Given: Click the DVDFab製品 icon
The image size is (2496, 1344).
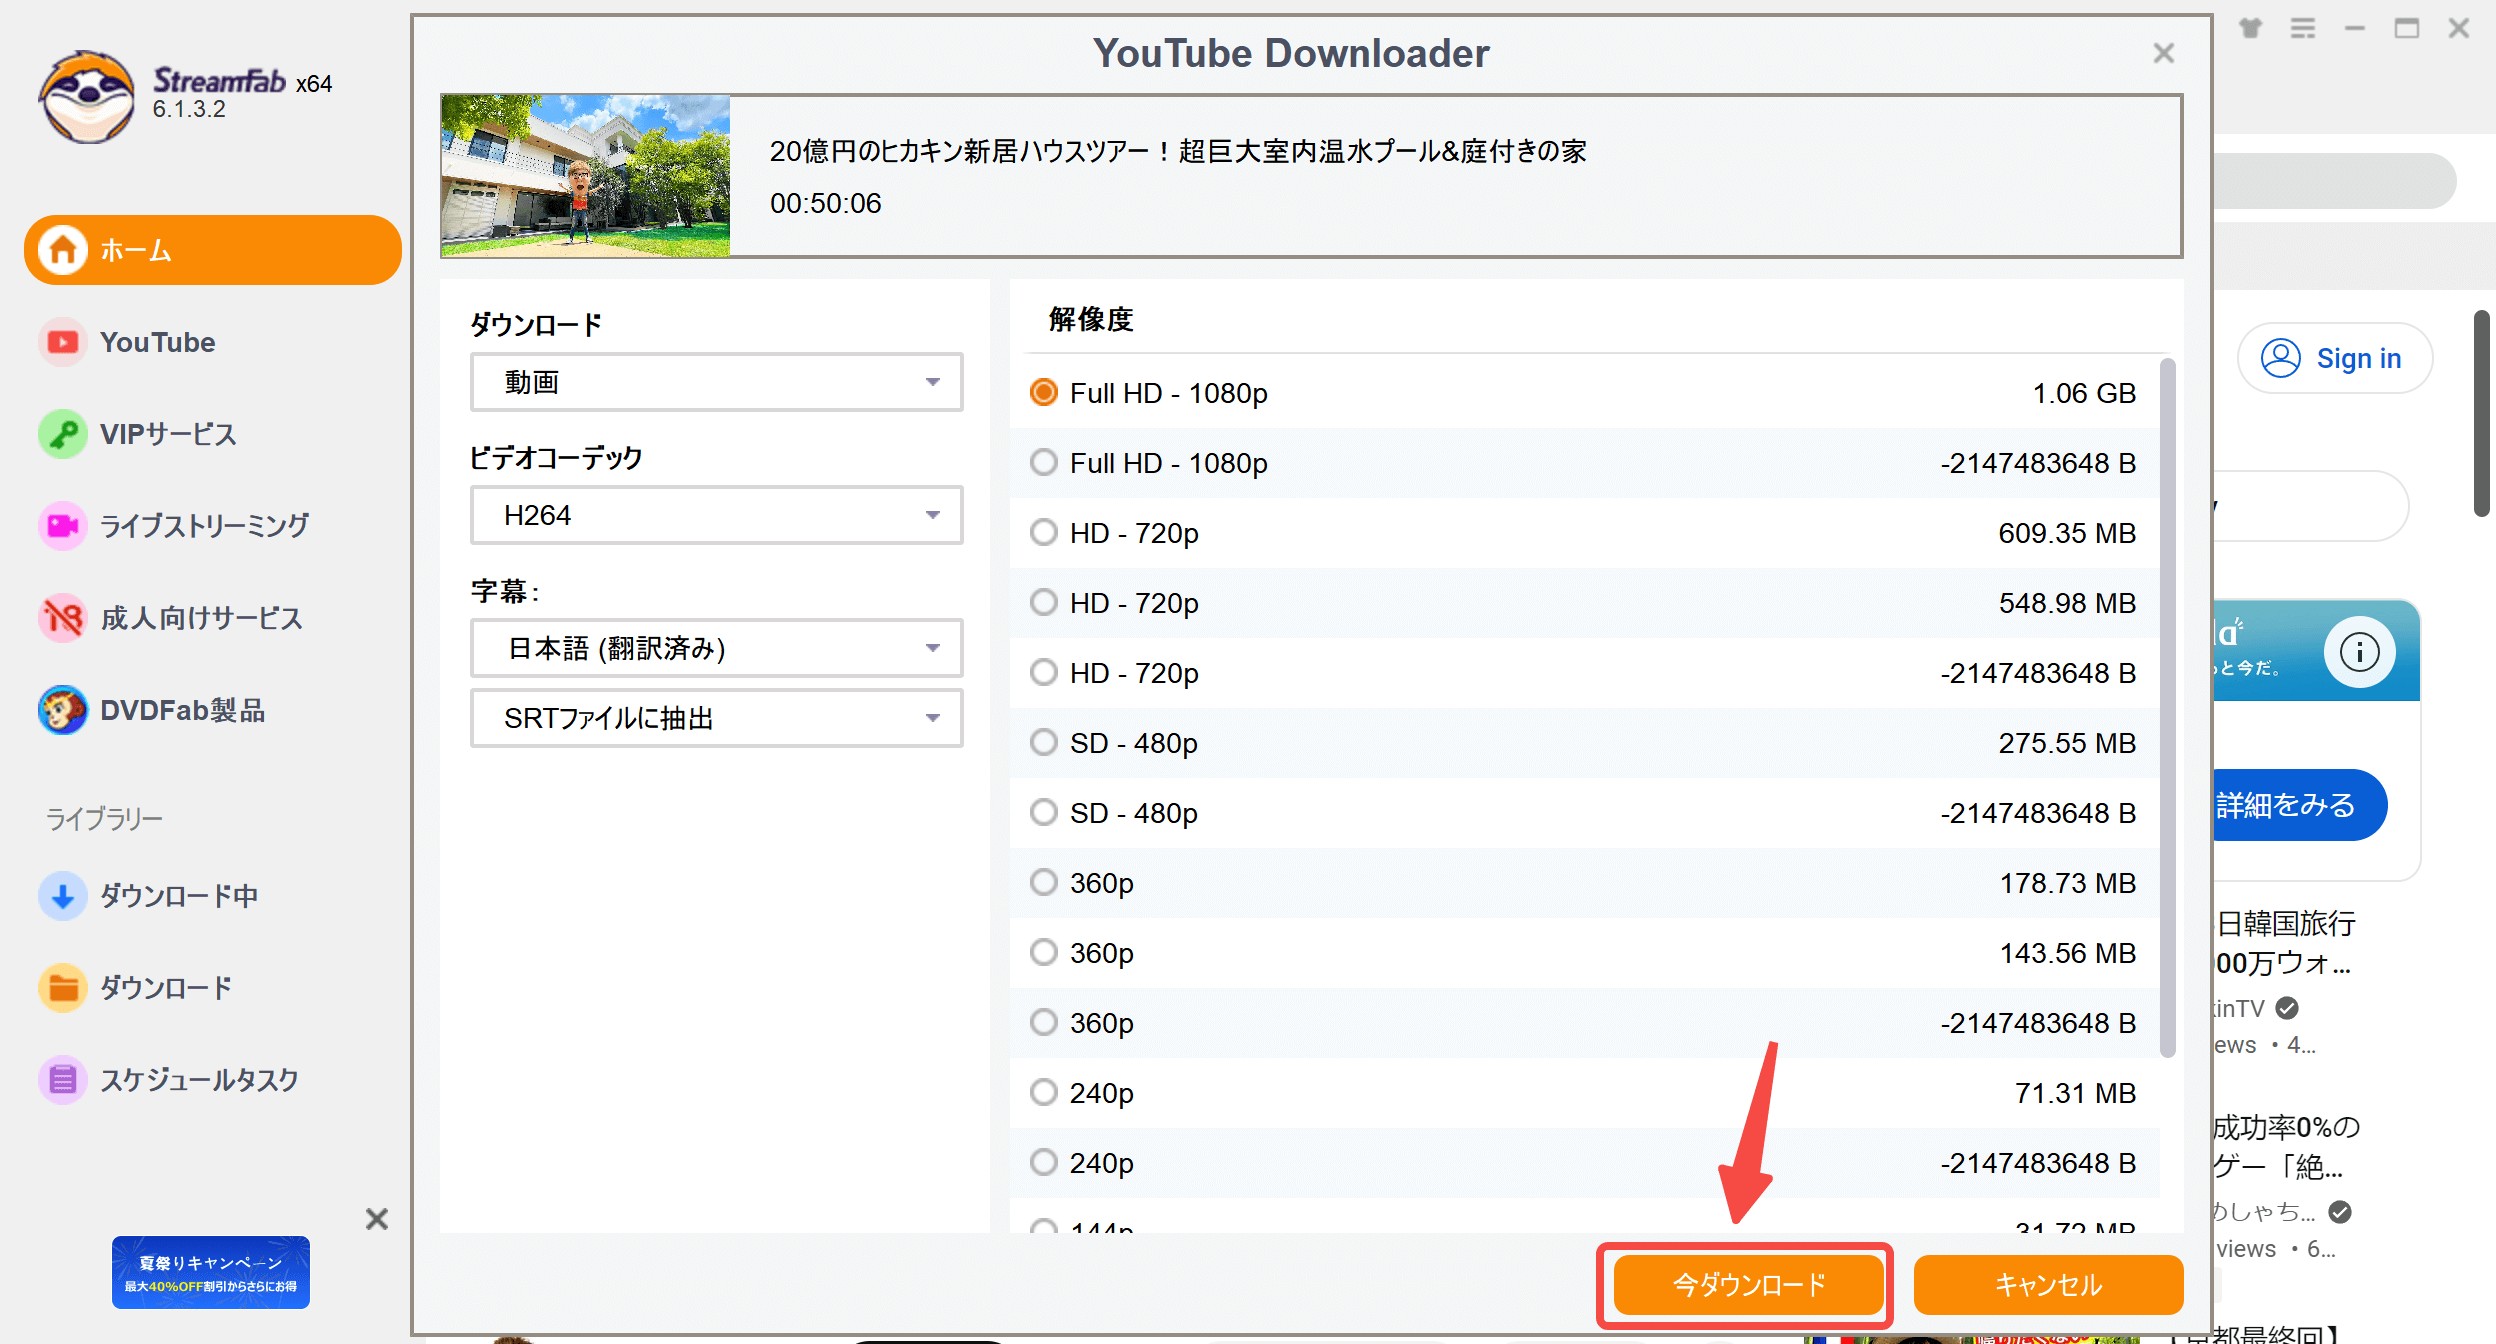Looking at the screenshot, I should point(62,710).
